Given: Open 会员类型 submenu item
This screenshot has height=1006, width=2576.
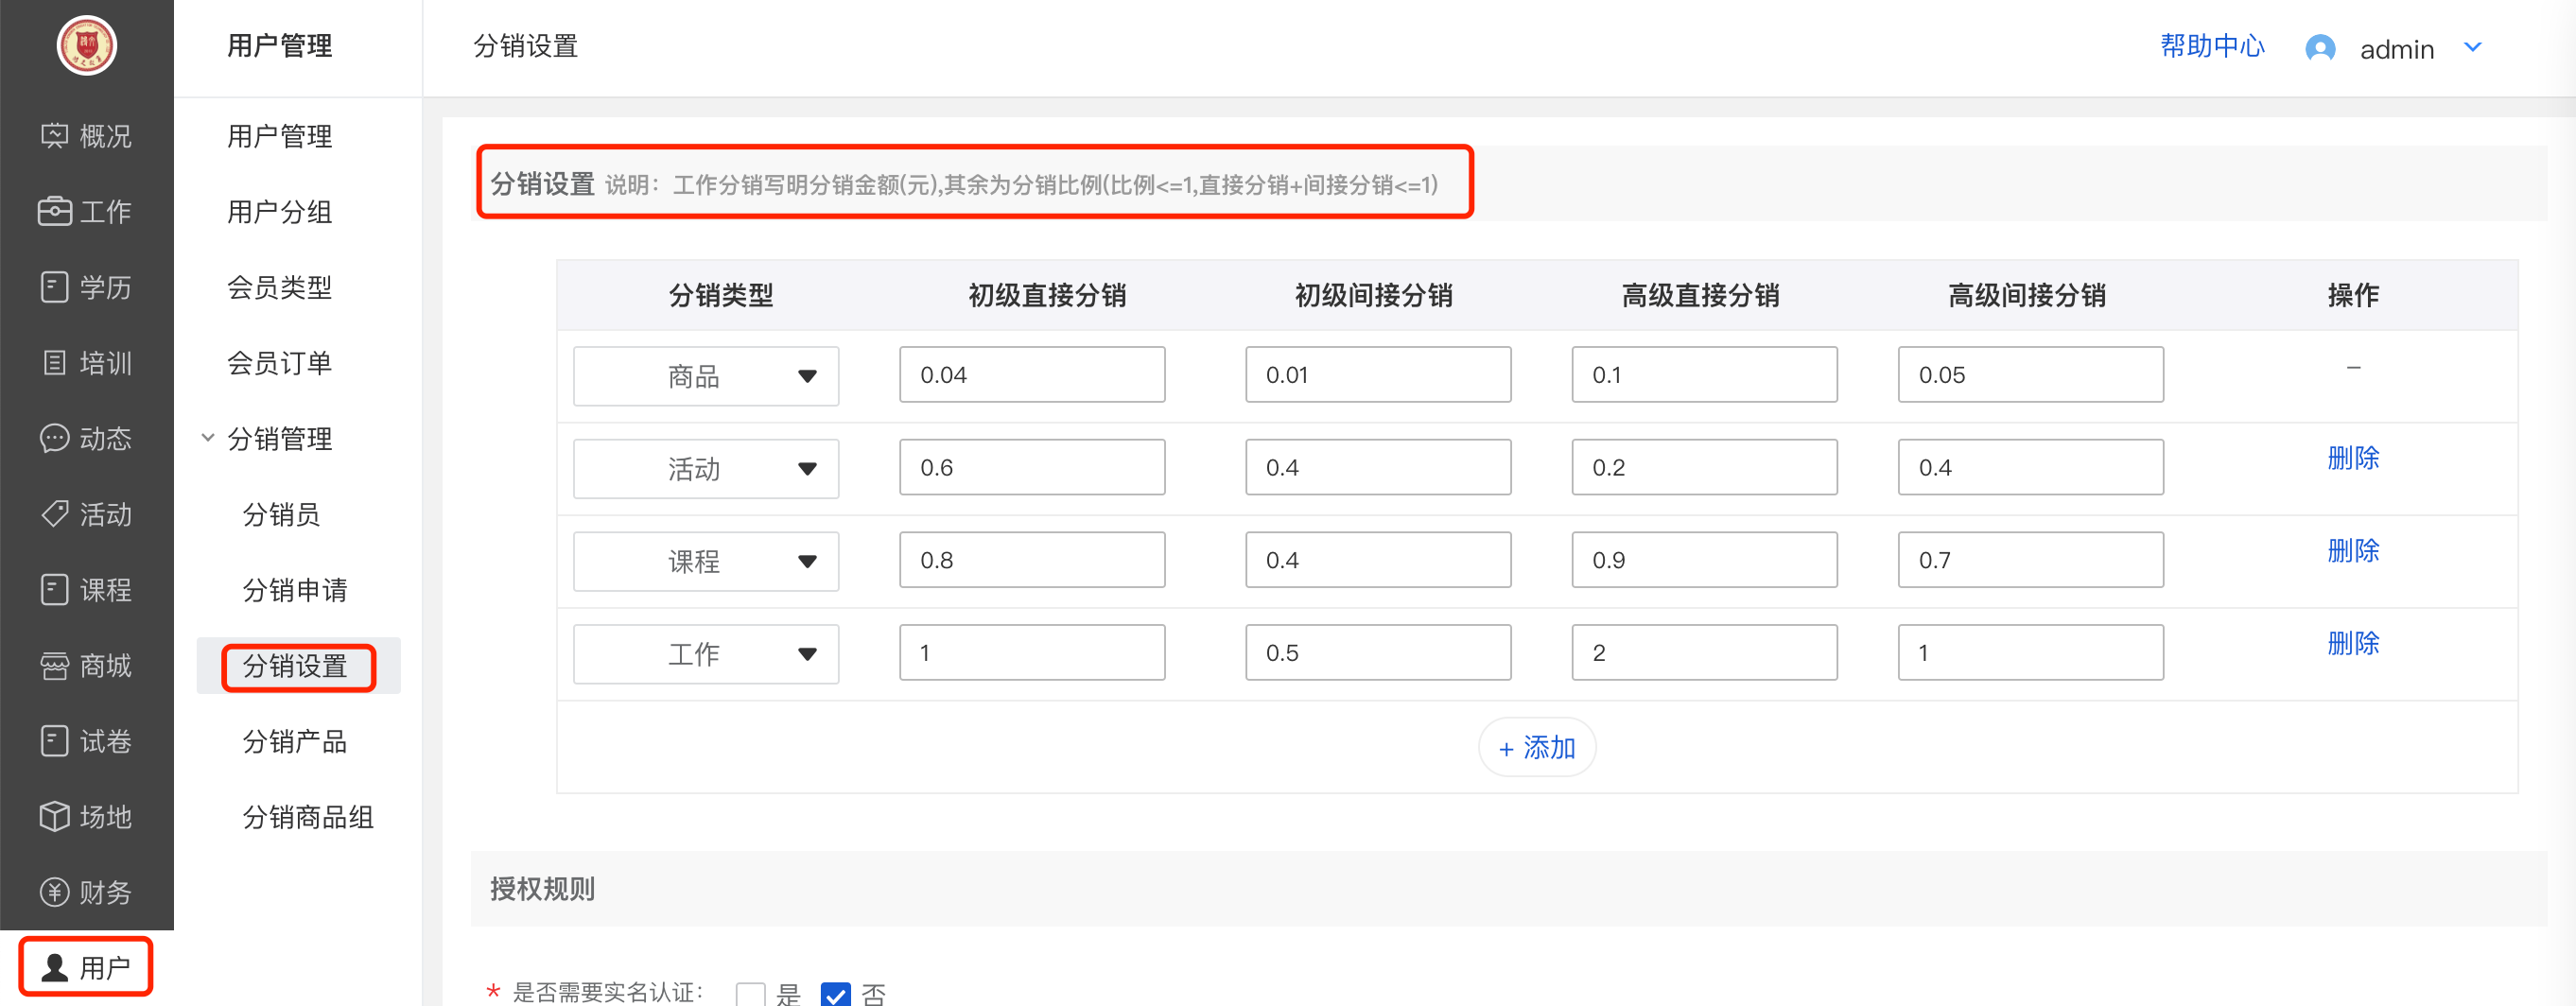Looking at the screenshot, I should (x=279, y=287).
